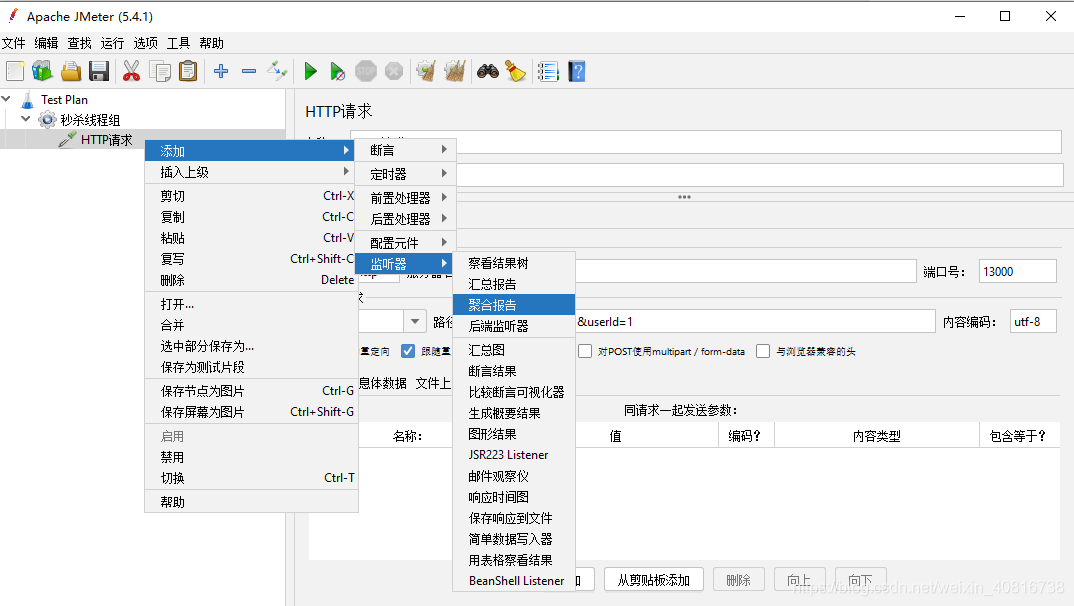Click the Toggle enabled state icon

pyautogui.click(x=277, y=71)
